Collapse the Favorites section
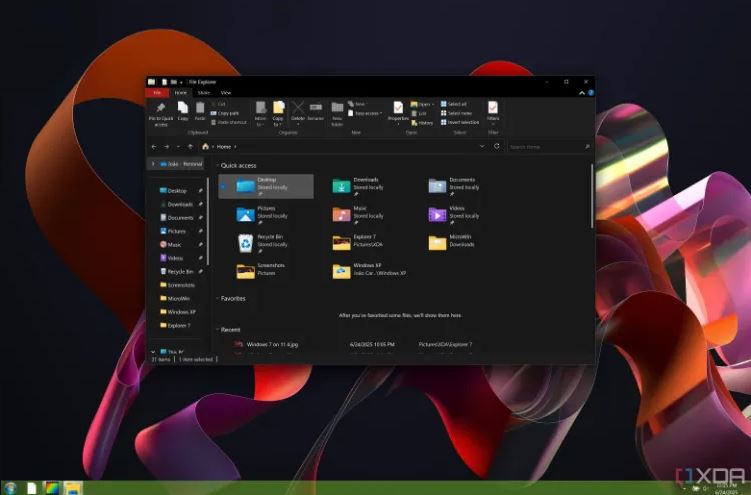Viewport: 751px width, 495px height. [x=217, y=298]
